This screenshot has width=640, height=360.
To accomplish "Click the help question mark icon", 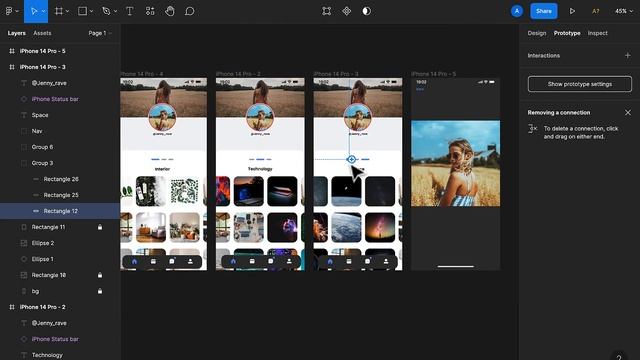I will click(x=619, y=357).
